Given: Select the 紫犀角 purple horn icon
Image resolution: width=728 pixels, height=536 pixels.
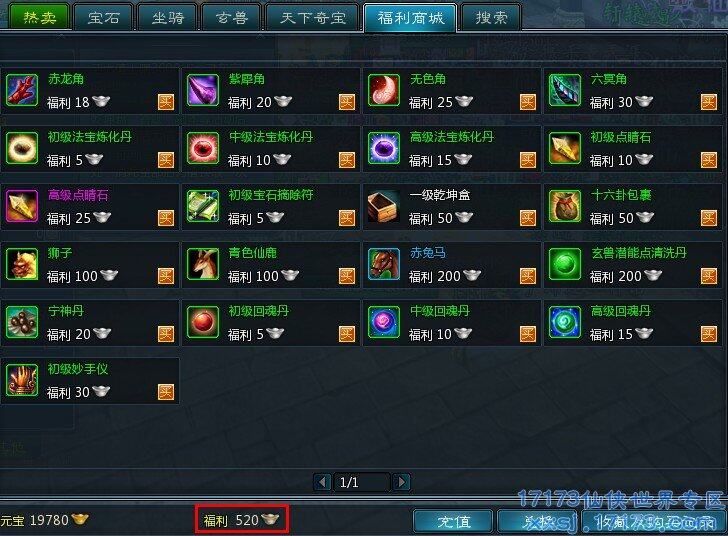Looking at the screenshot, I should click(203, 90).
